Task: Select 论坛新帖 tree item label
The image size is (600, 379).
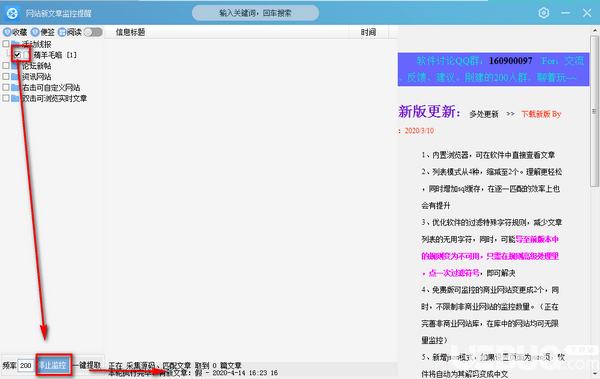Action: click(36, 66)
